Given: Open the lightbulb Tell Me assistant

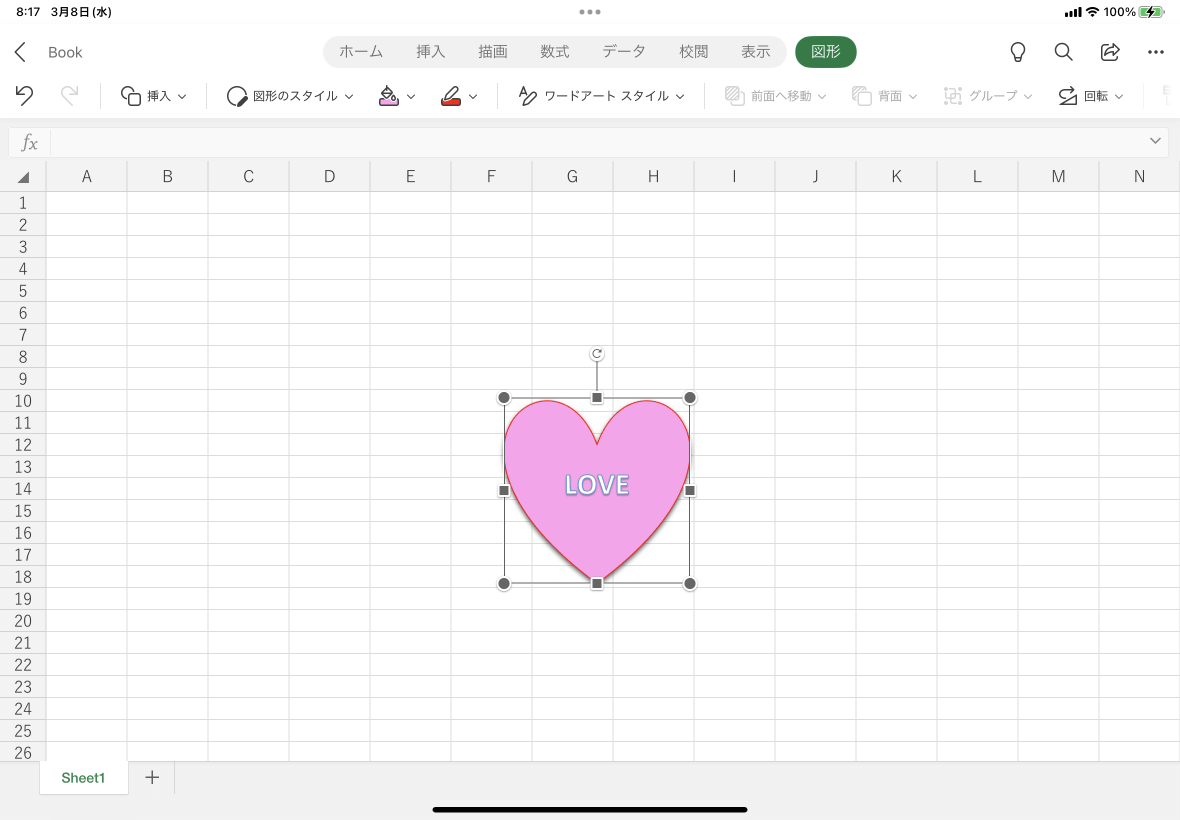Looking at the screenshot, I should pyautogui.click(x=1017, y=52).
